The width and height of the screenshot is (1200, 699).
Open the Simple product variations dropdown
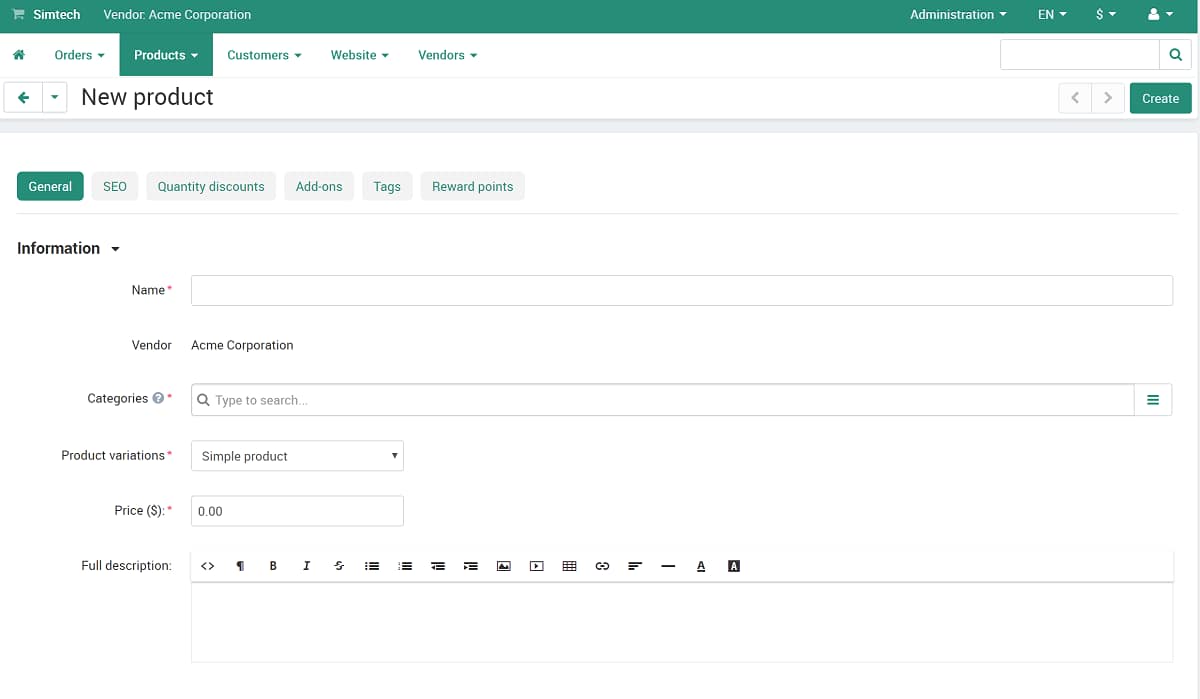296,455
